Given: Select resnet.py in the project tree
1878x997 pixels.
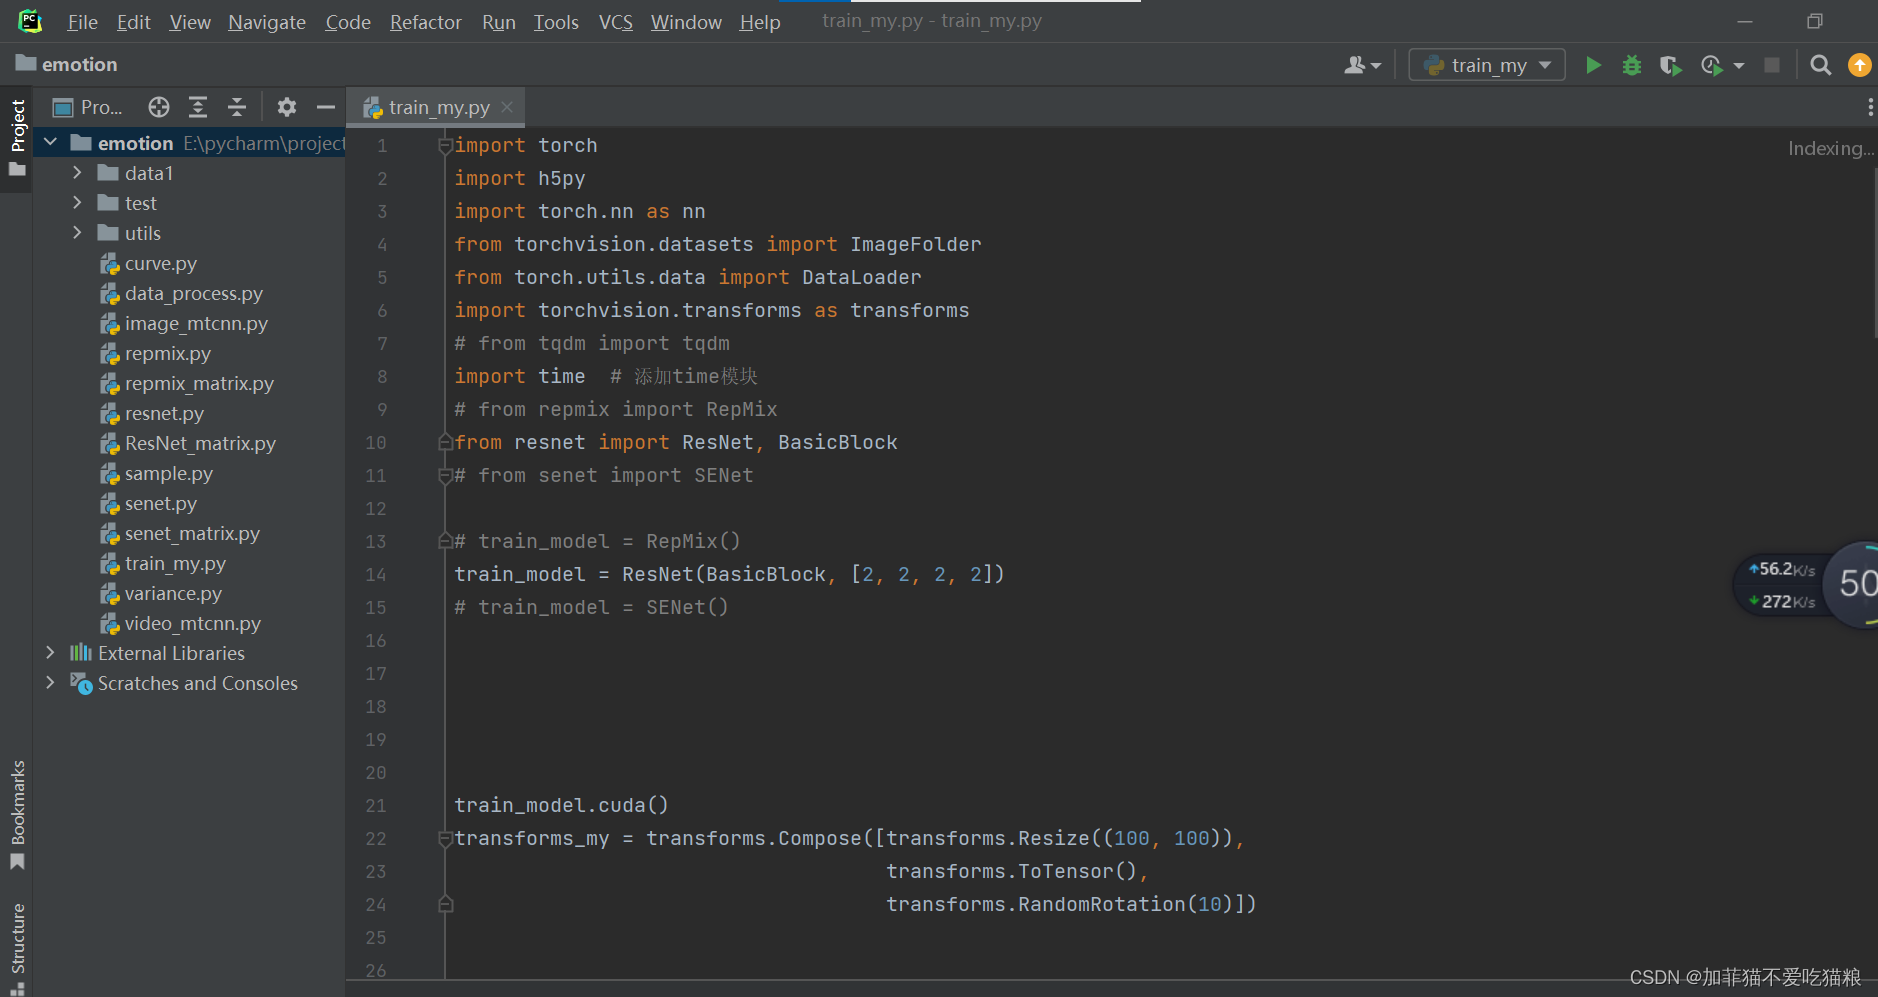Looking at the screenshot, I should click(x=165, y=413).
